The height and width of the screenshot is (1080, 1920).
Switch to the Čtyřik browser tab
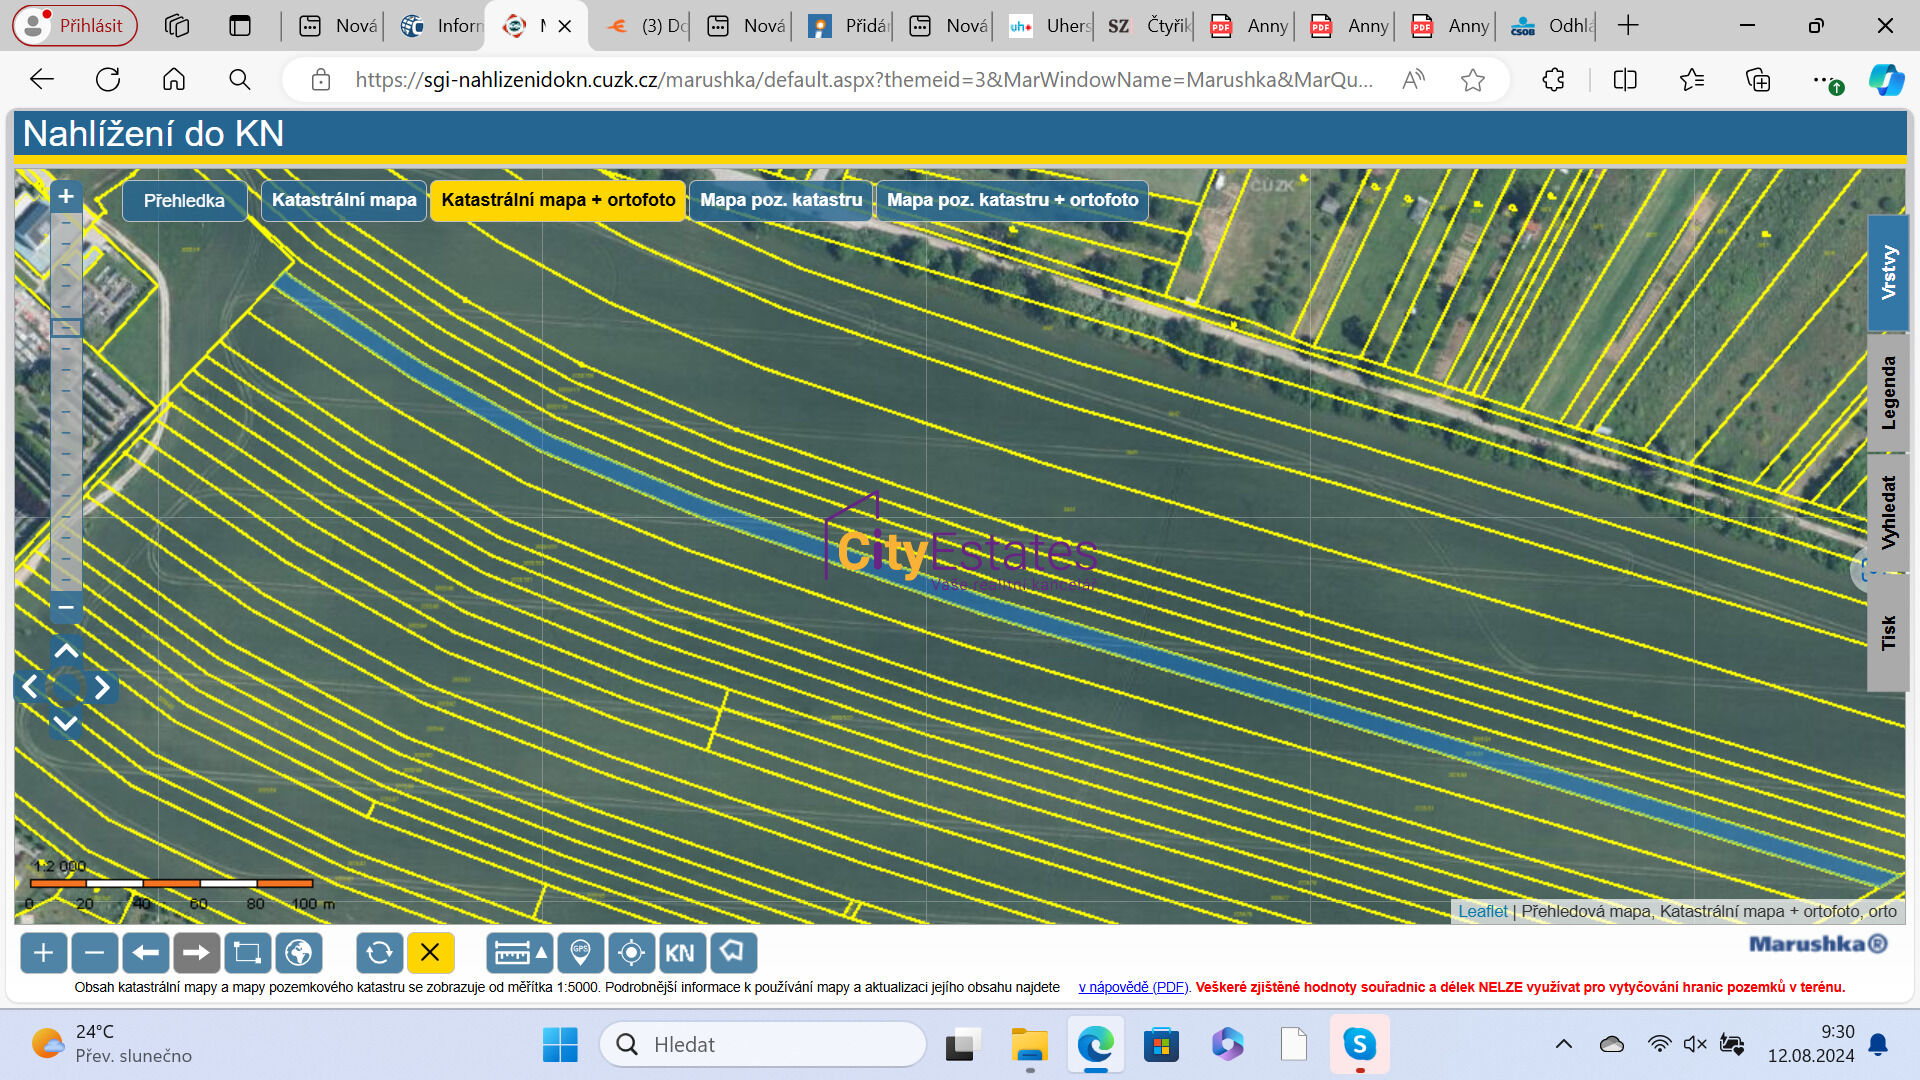(1149, 26)
